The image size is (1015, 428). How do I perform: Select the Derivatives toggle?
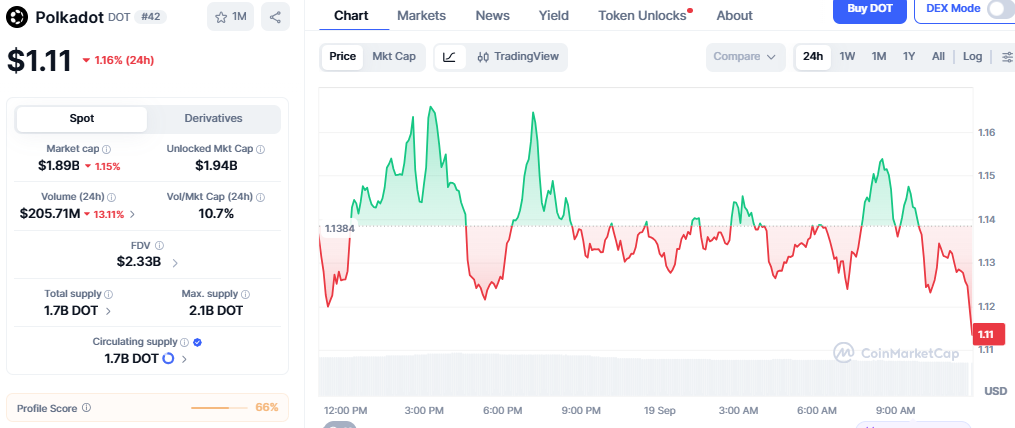pos(214,118)
